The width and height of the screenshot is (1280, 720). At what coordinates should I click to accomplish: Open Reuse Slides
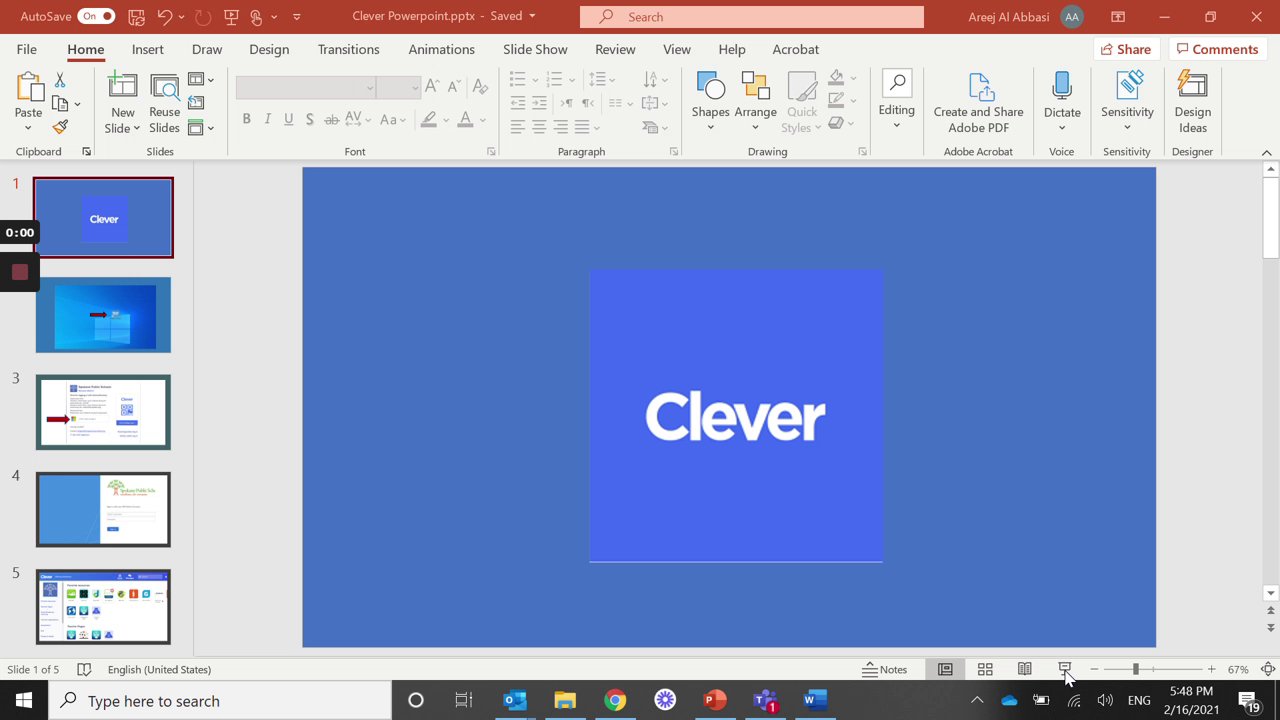tap(164, 104)
